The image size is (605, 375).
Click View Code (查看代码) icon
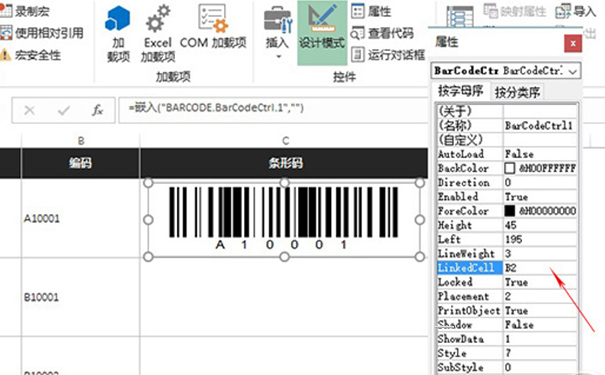point(357,33)
